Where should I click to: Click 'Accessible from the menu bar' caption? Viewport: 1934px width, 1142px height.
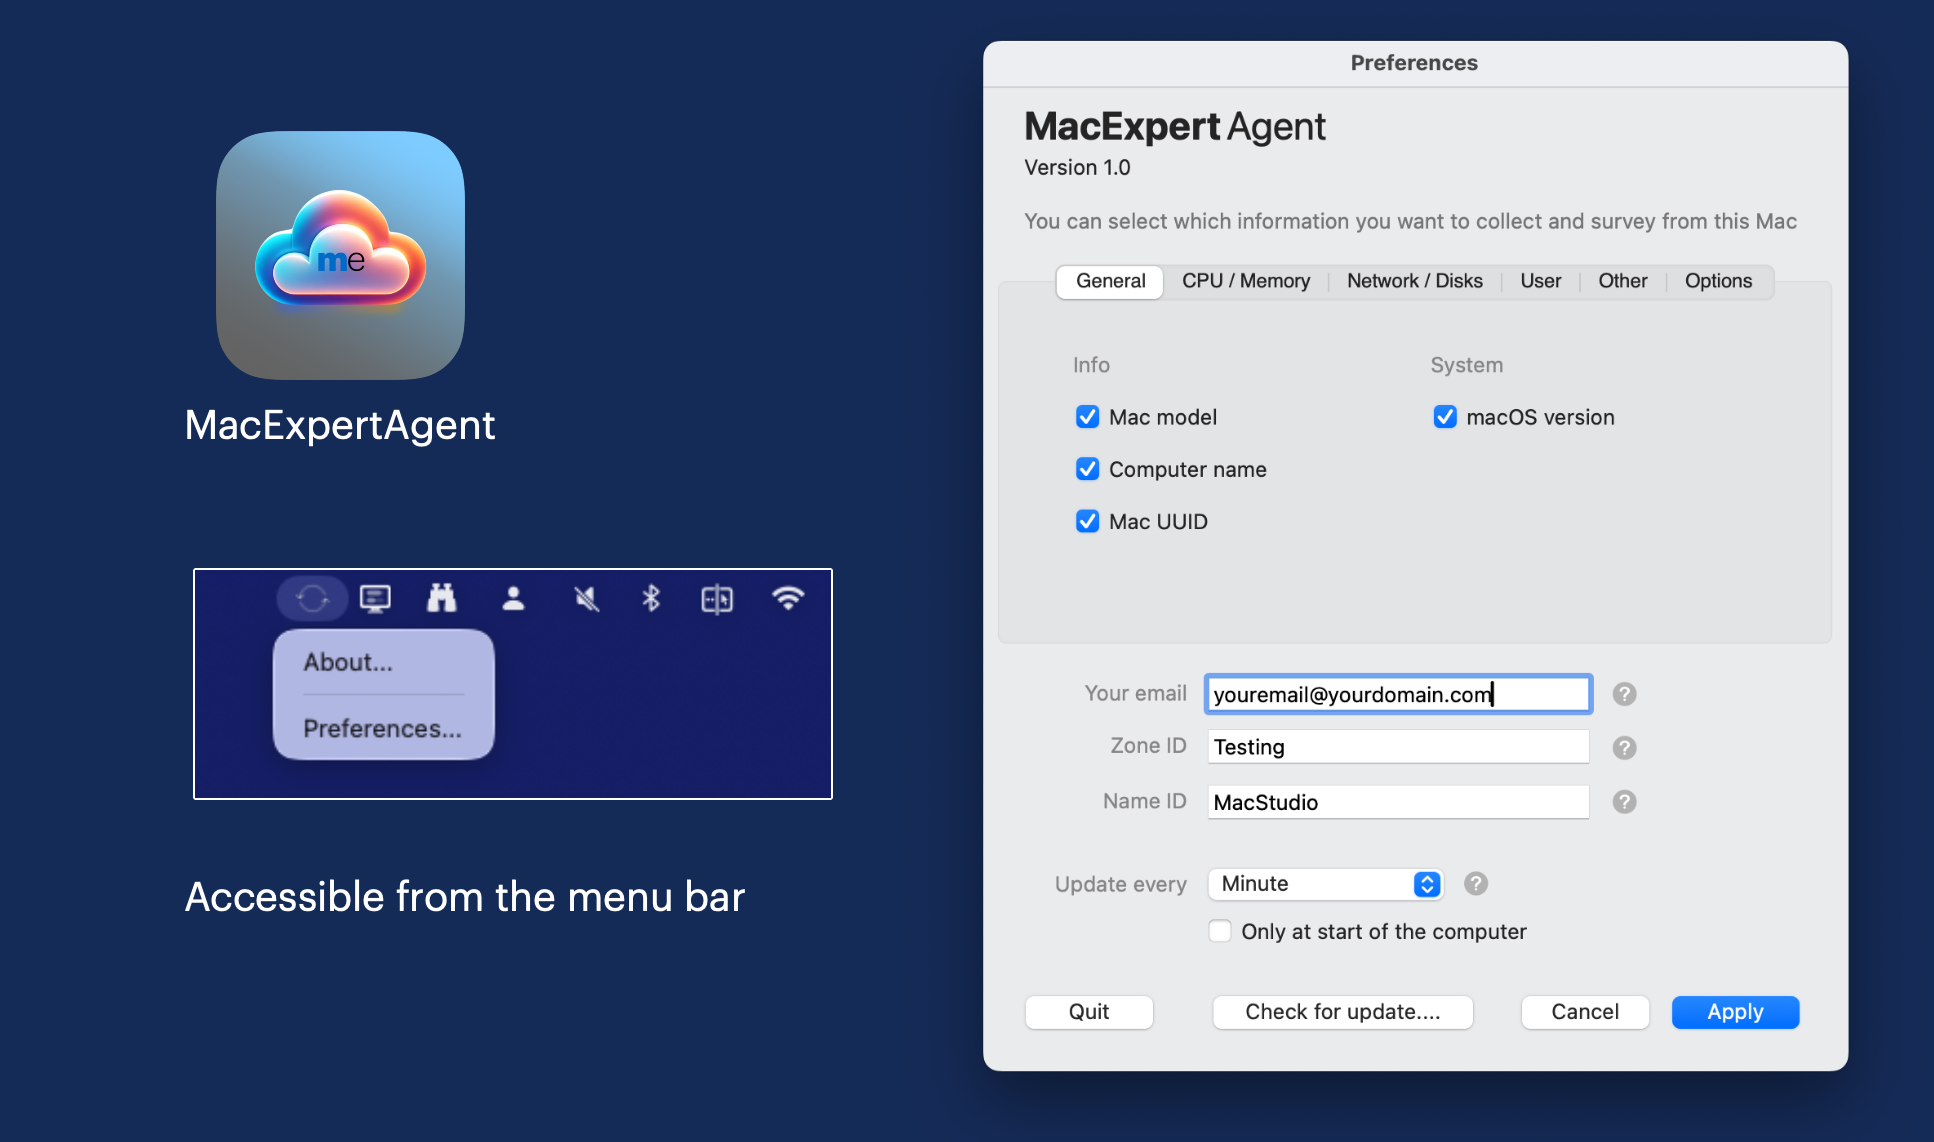point(465,897)
